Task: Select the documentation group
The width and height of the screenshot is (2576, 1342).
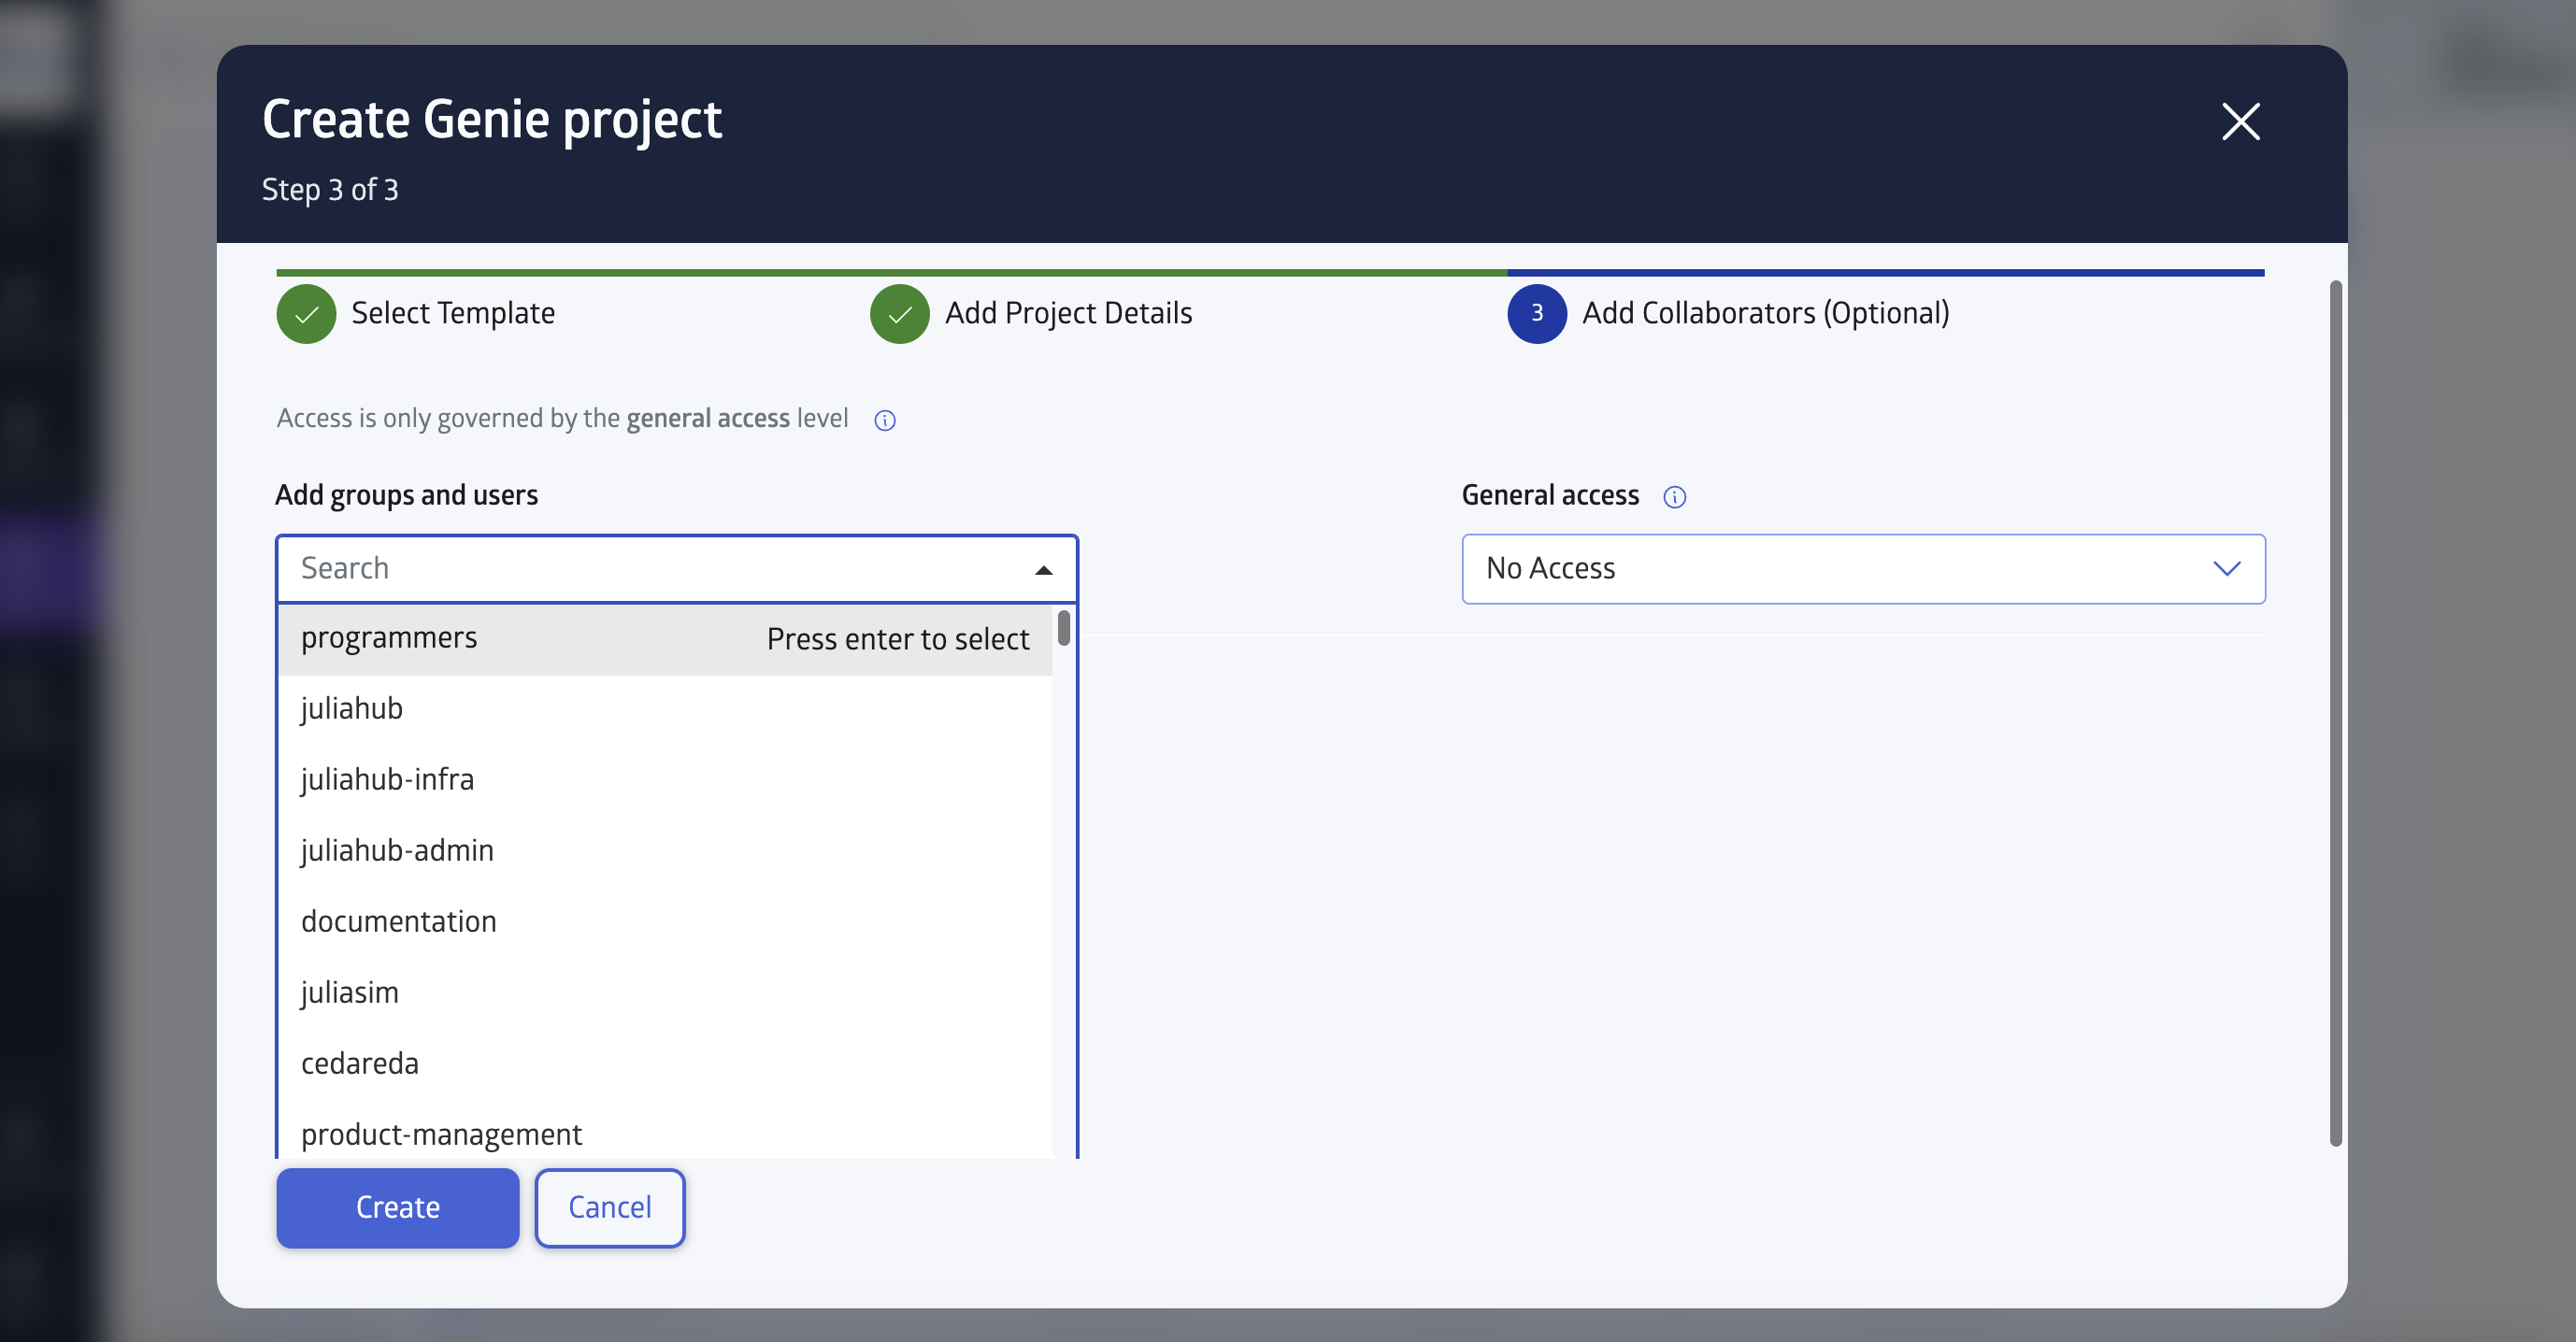Action: click(399, 920)
